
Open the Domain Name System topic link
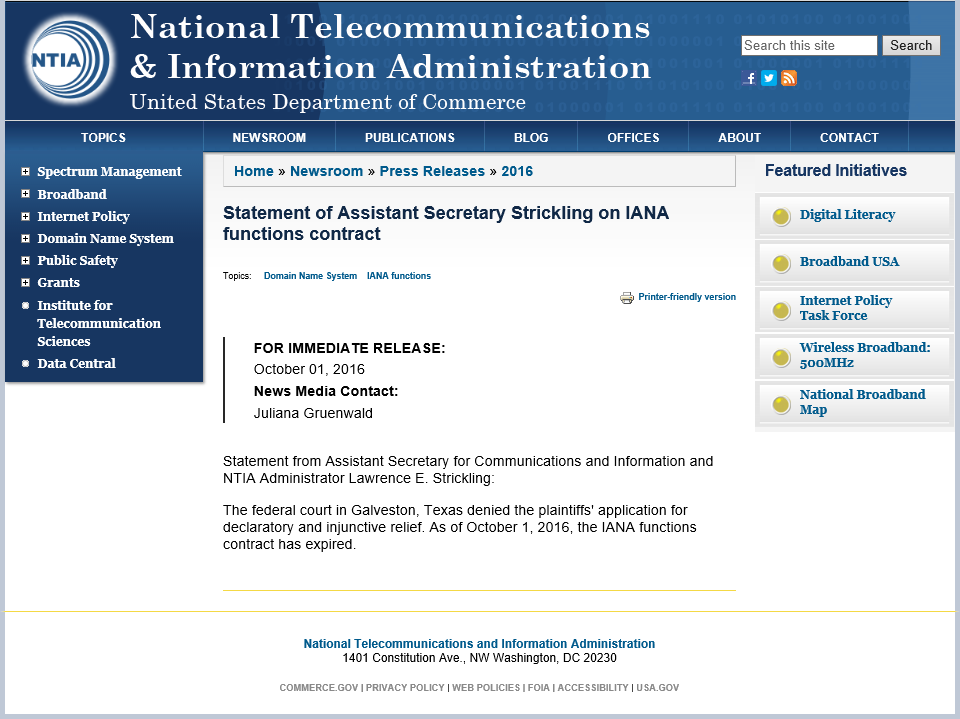310,276
